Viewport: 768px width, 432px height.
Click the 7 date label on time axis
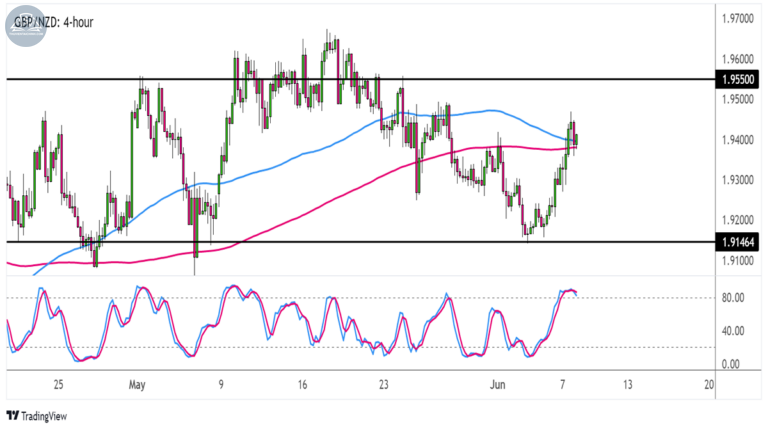[563, 384]
